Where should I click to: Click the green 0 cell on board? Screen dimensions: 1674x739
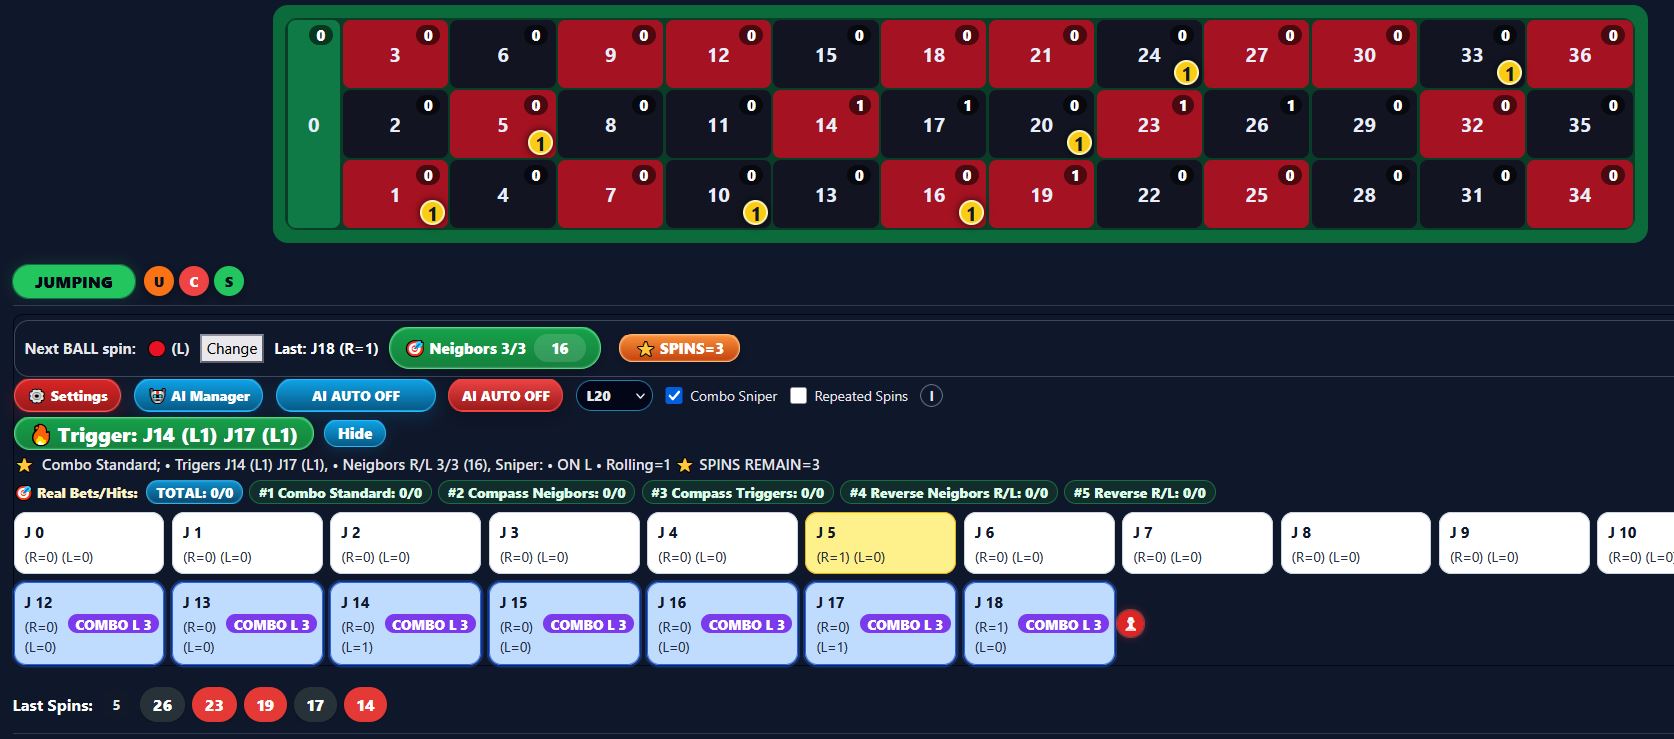(314, 125)
